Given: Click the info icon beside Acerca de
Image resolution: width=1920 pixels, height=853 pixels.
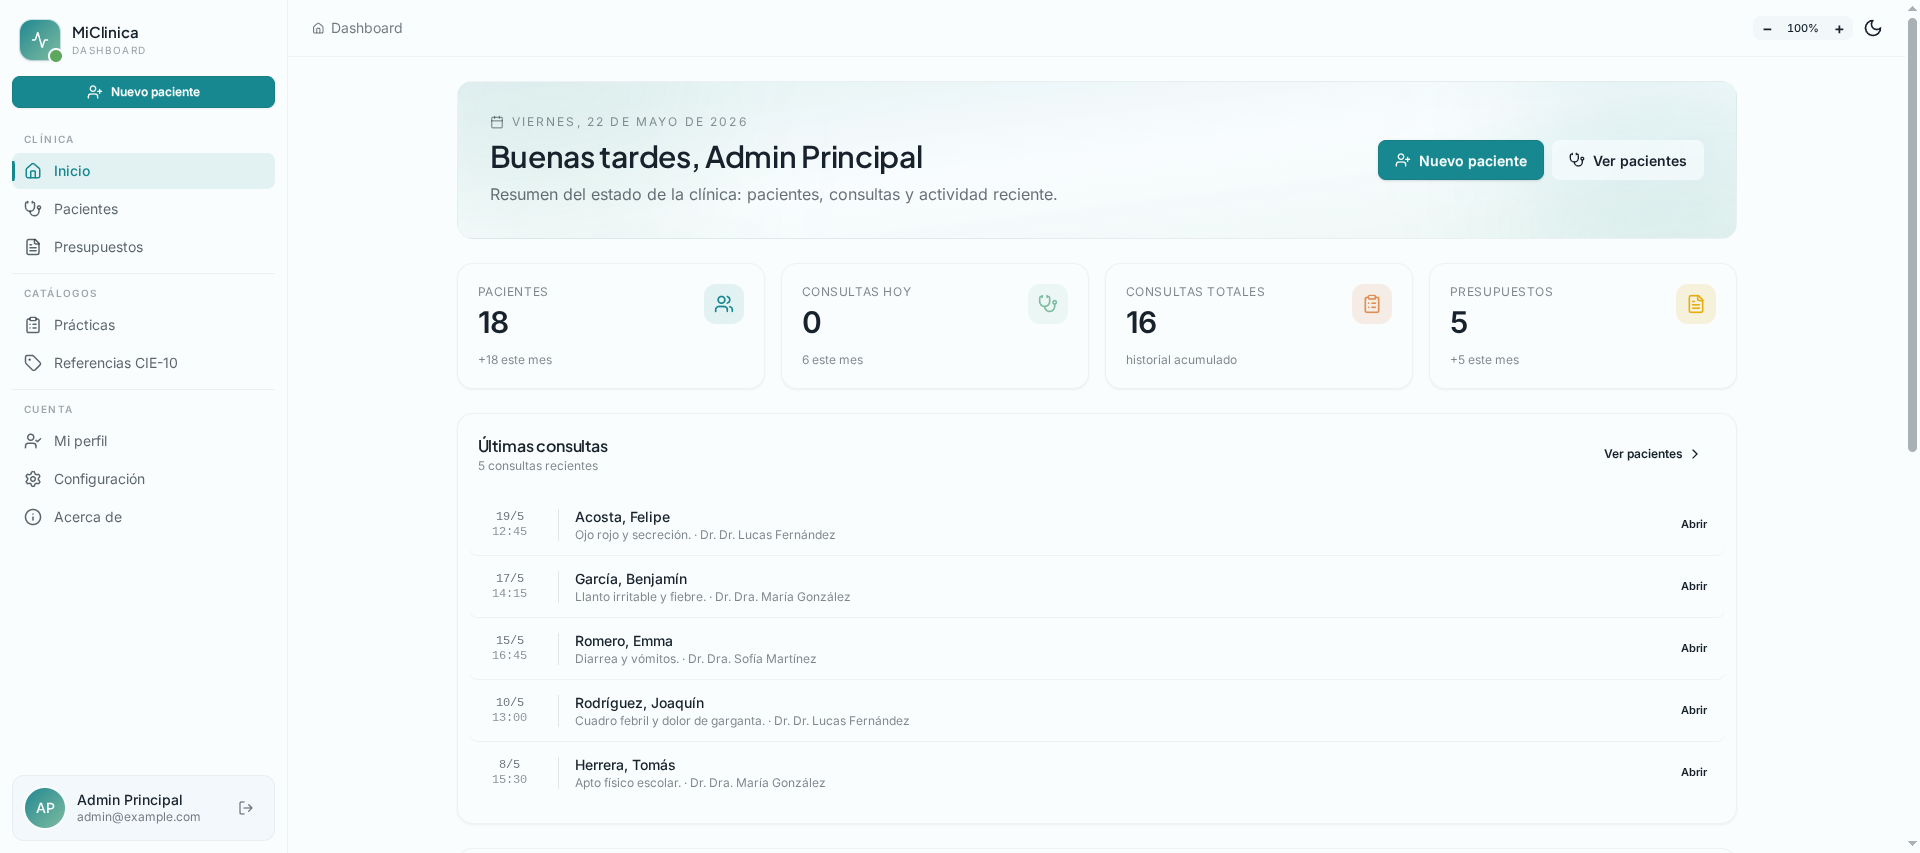Looking at the screenshot, I should tap(33, 517).
